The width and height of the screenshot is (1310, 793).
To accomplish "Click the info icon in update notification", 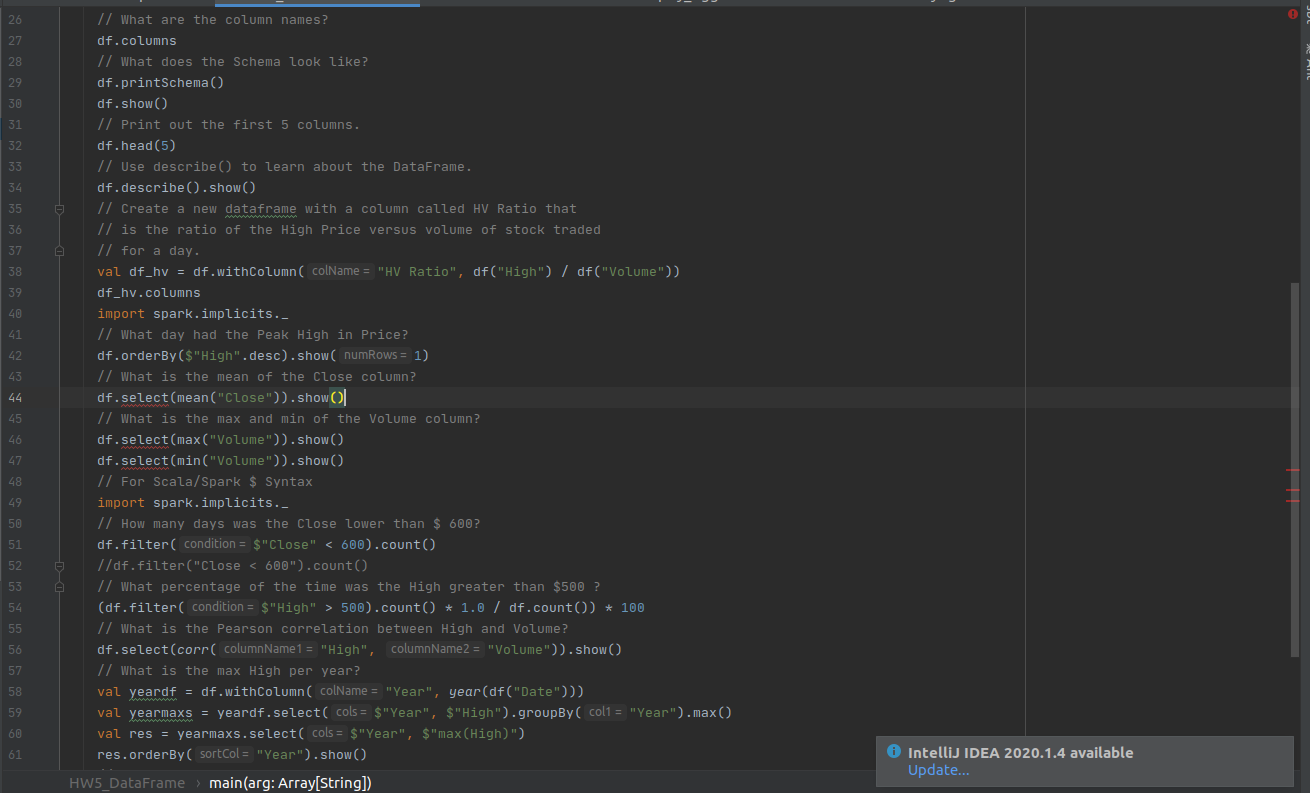I will [x=893, y=753].
